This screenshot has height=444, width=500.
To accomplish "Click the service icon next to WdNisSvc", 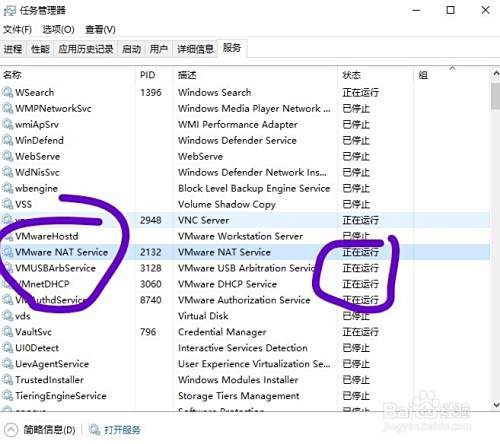I will 8,172.
